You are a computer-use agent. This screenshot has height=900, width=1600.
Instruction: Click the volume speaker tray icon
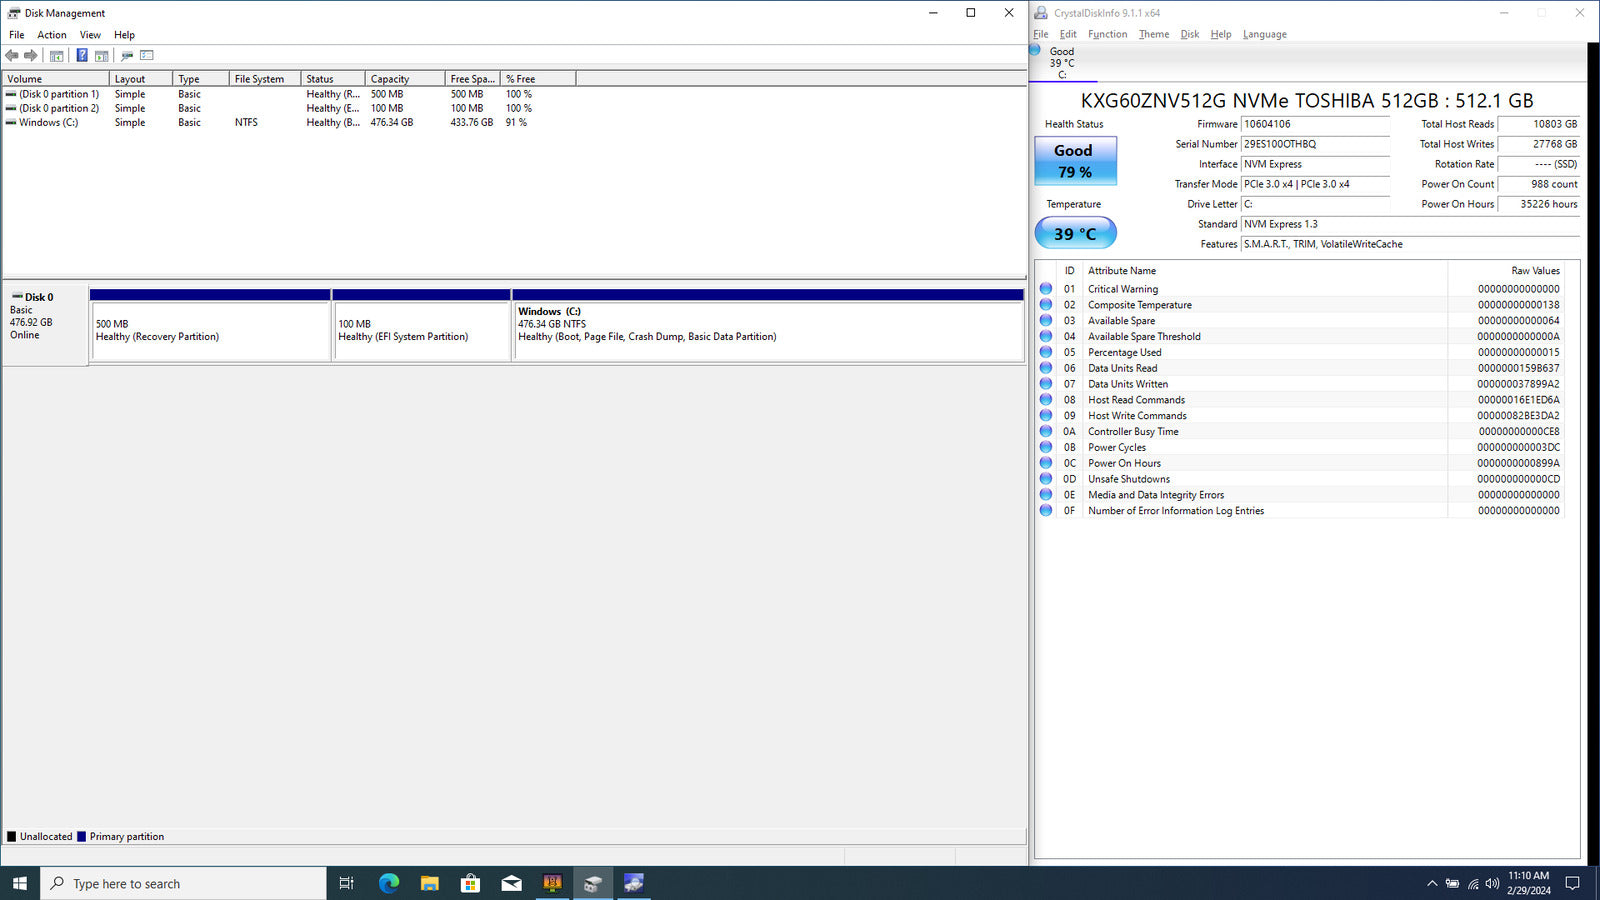tap(1492, 883)
